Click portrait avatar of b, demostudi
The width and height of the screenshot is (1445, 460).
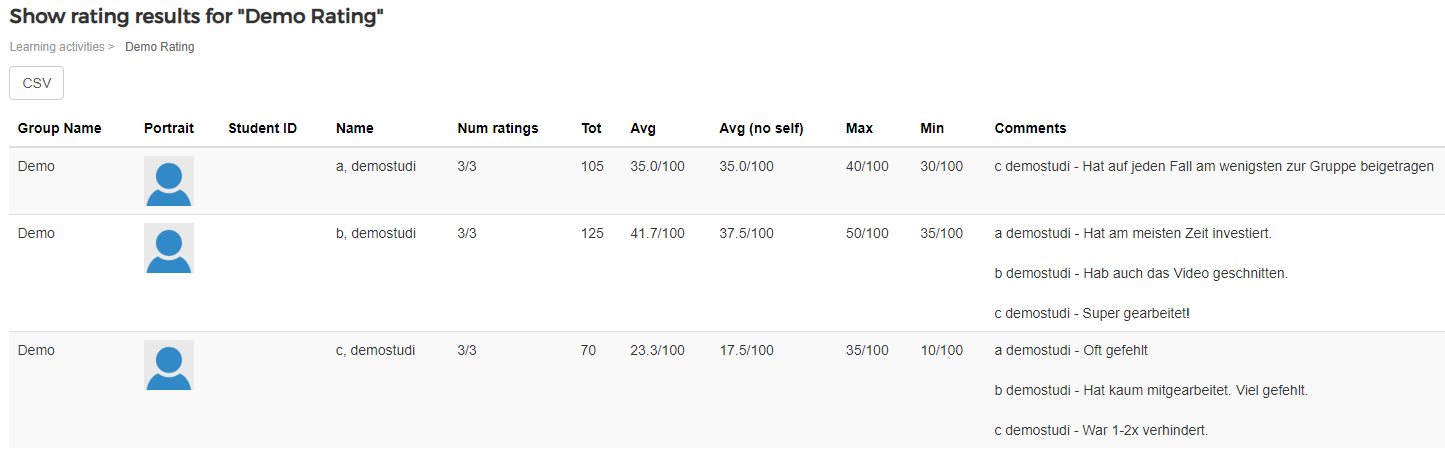point(169,248)
